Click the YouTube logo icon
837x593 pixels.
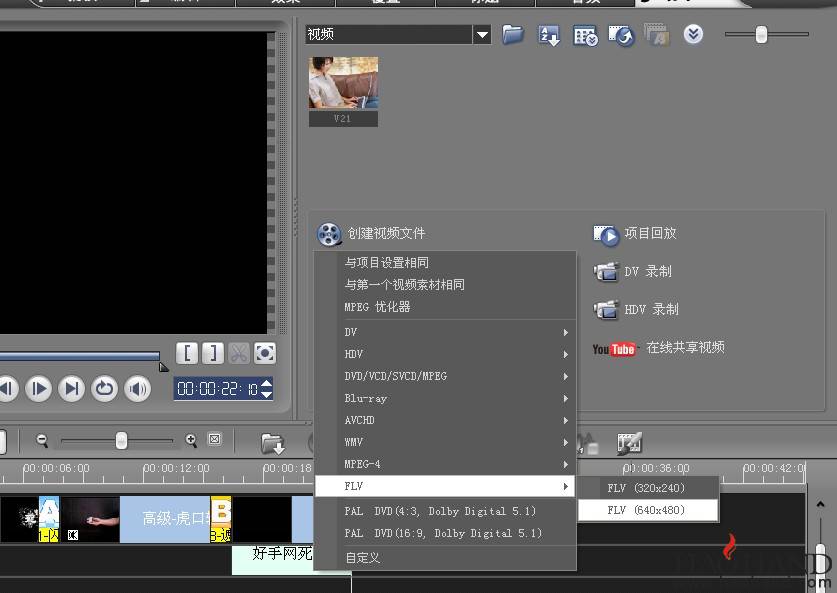click(x=614, y=349)
